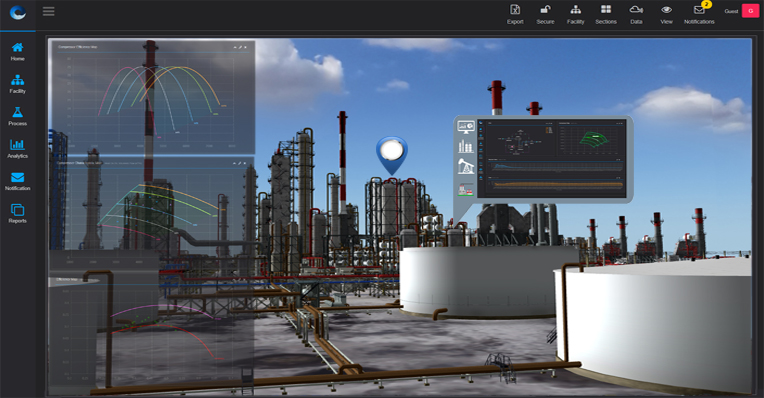Click the Guest user avatar
Viewport: 764px width, 398px height.
point(750,11)
